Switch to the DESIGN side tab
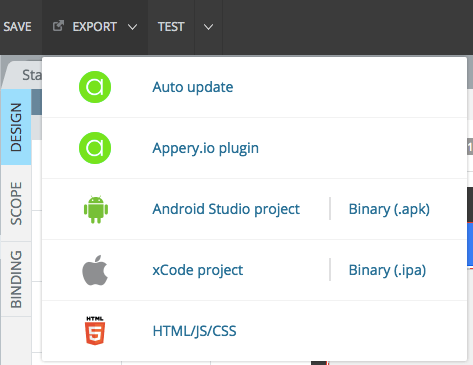 tap(16, 127)
